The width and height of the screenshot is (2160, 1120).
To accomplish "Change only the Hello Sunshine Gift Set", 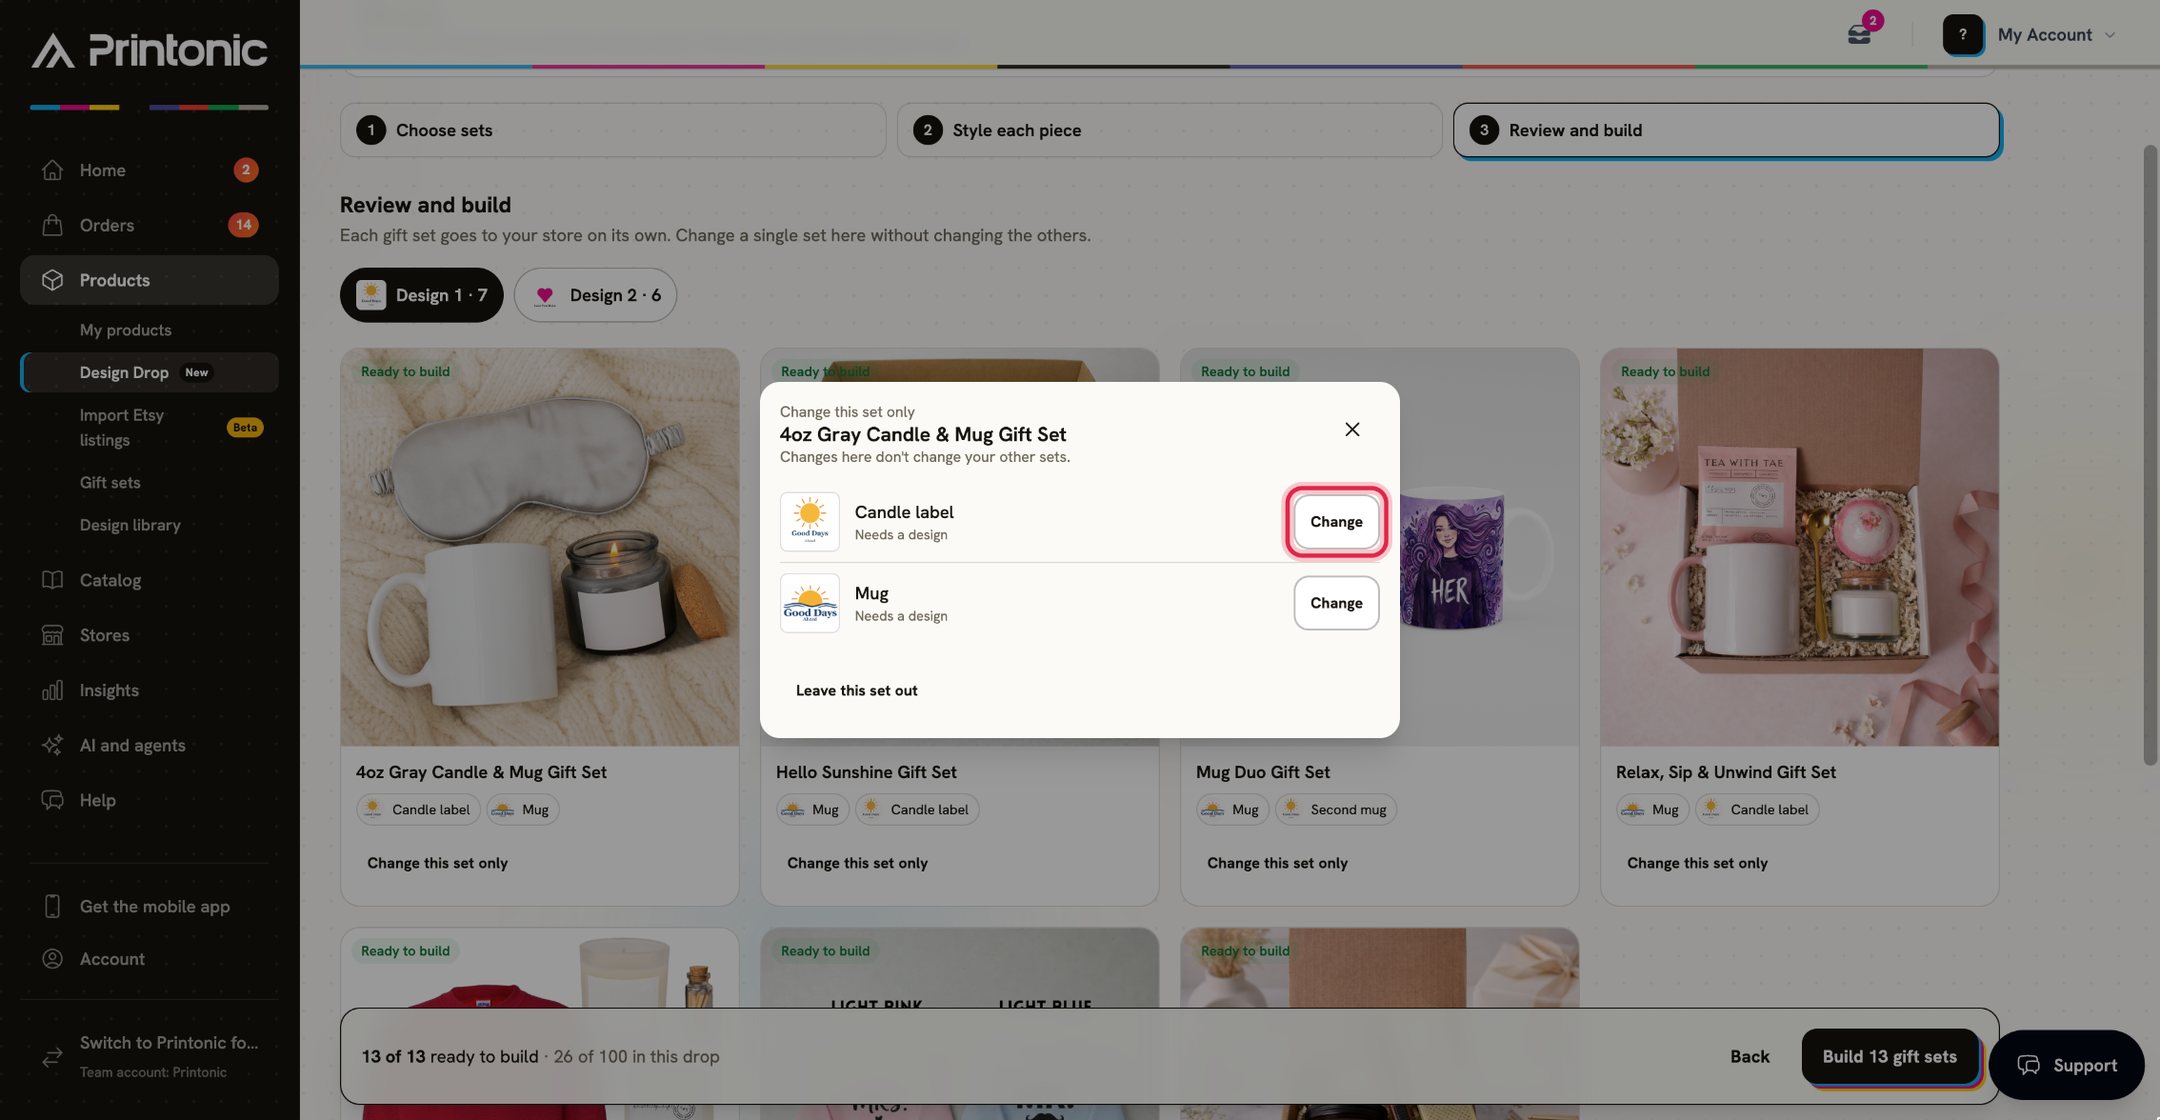I will click(x=857, y=863).
